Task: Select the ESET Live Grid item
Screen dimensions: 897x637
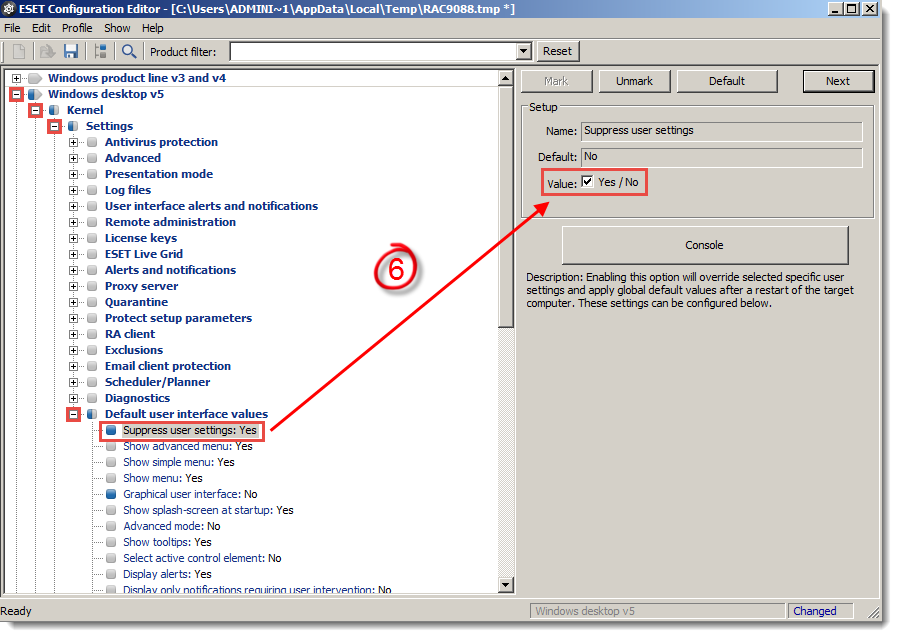Action: pyautogui.click(x=144, y=254)
